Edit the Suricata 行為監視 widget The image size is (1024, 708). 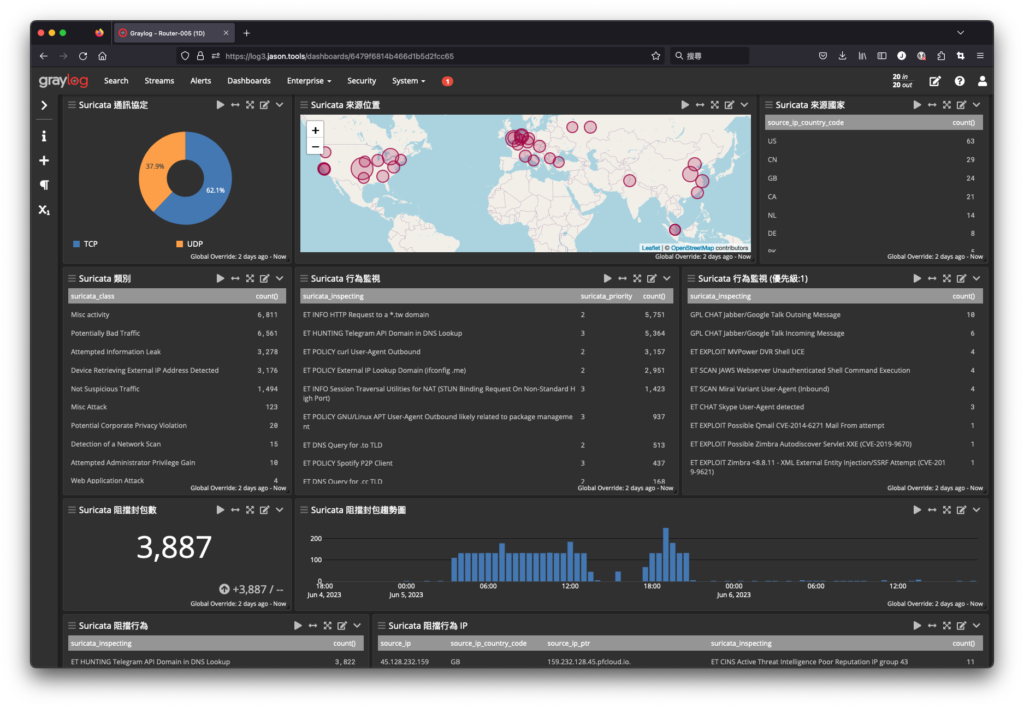tap(652, 279)
